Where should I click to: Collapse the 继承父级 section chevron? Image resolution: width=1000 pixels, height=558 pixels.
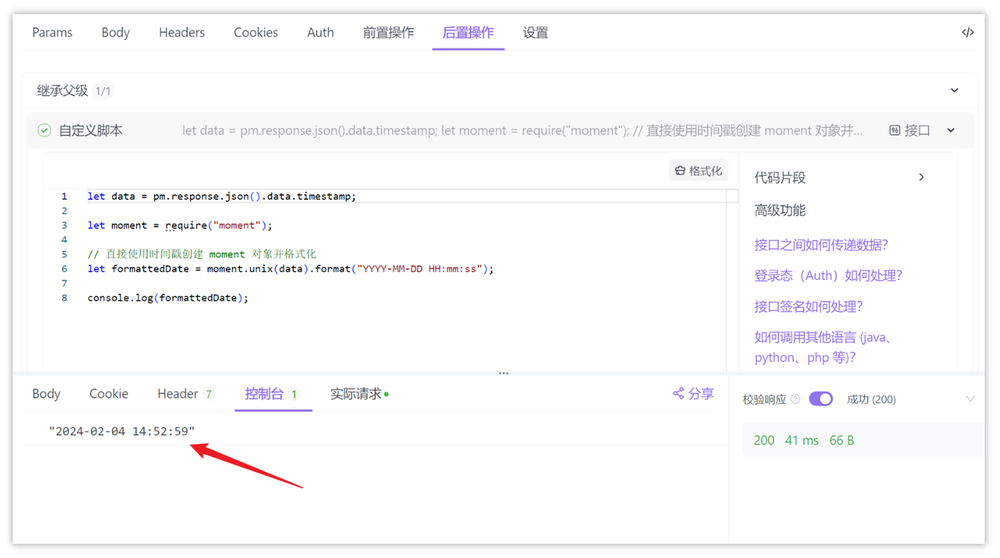coord(954,91)
